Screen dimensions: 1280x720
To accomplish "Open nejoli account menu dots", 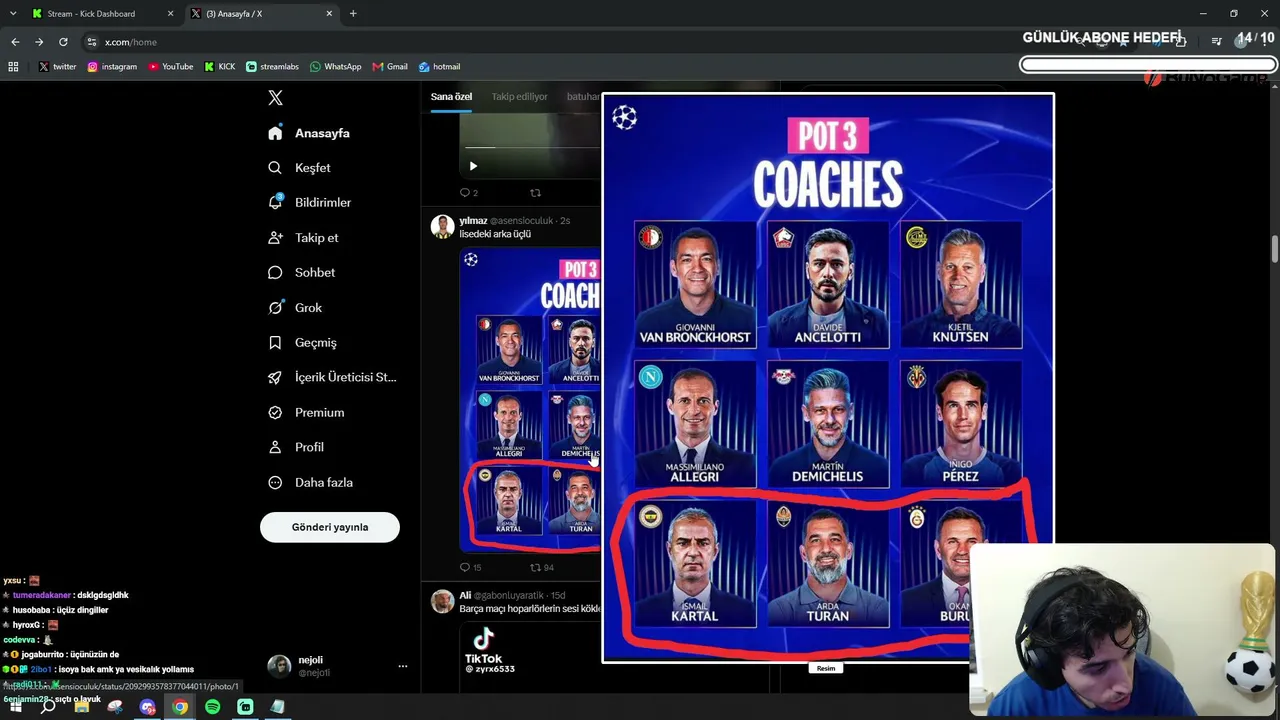I will (x=403, y=666).
